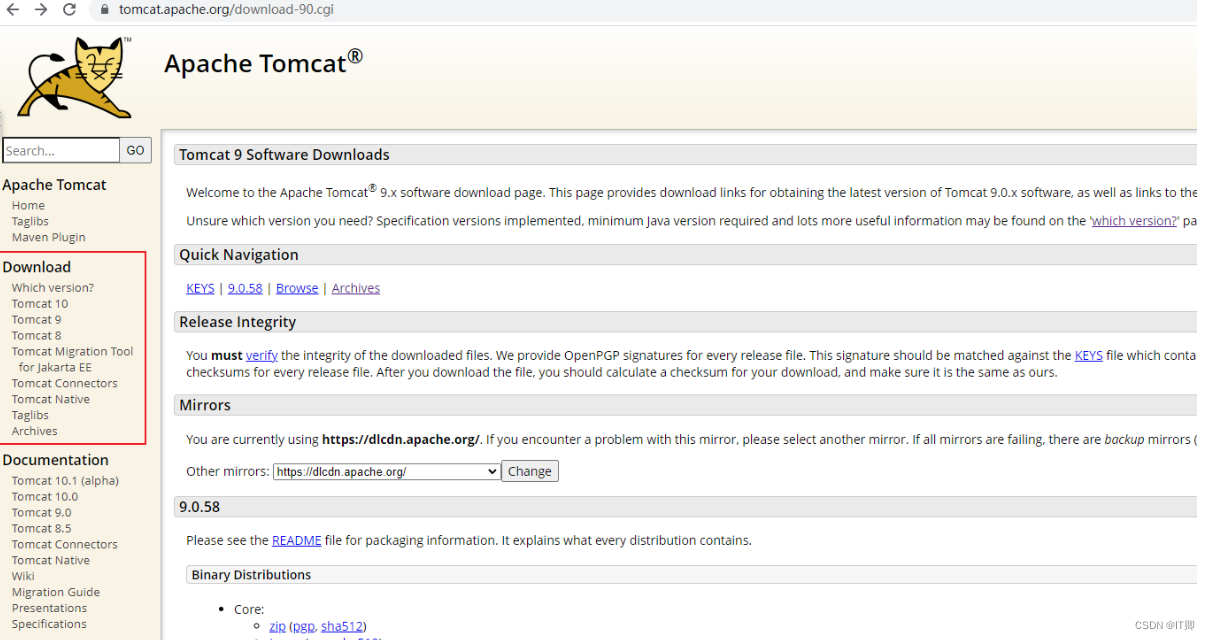The width and height of the screenshot is (1210, 640).
Task: Click the sha512 checksum link
Action: pyautogui.click(x=342, y=626)
